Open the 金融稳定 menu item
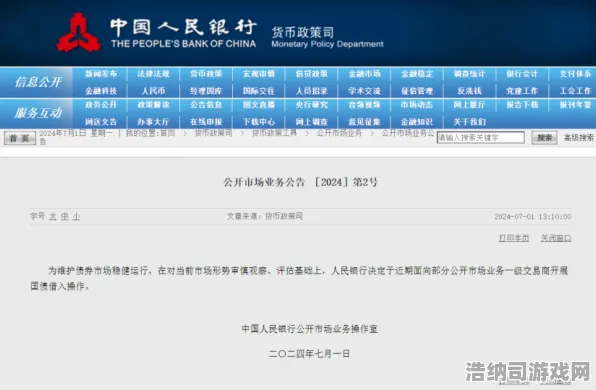596x390 pixels. coord(417,74)
